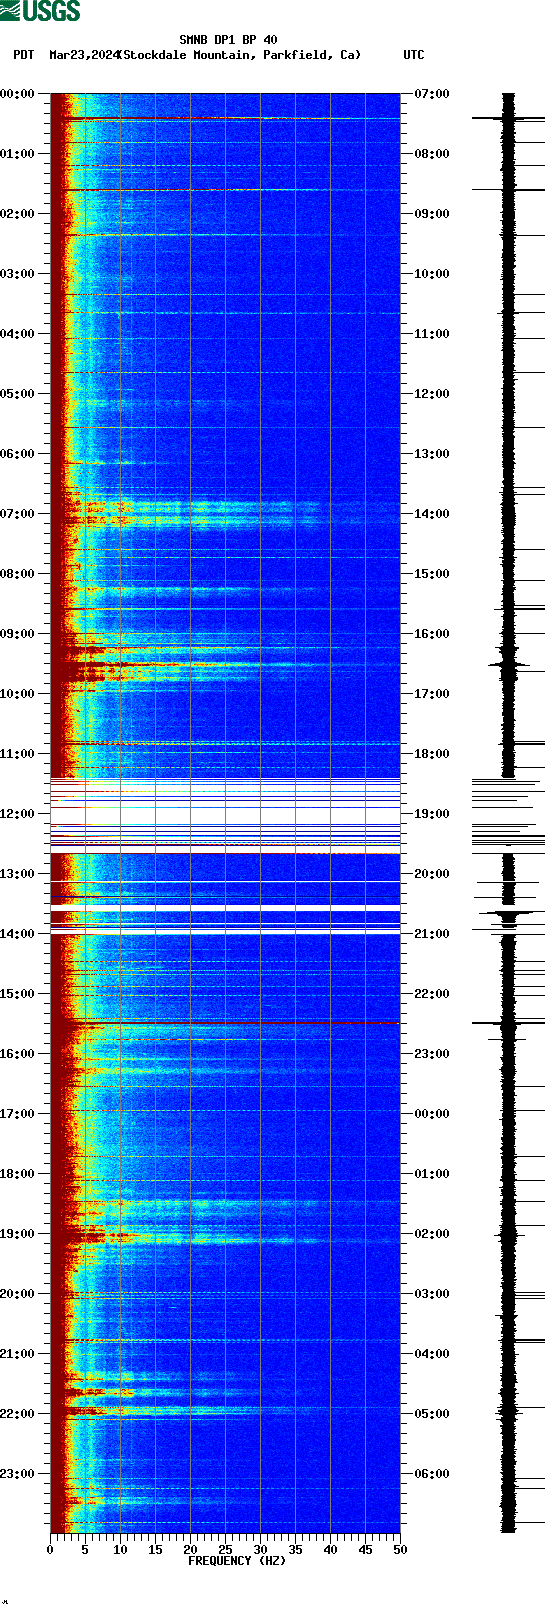Click the PDT time label 21:00
The height and width of the screenshot is (1613, 552).
18,1354
